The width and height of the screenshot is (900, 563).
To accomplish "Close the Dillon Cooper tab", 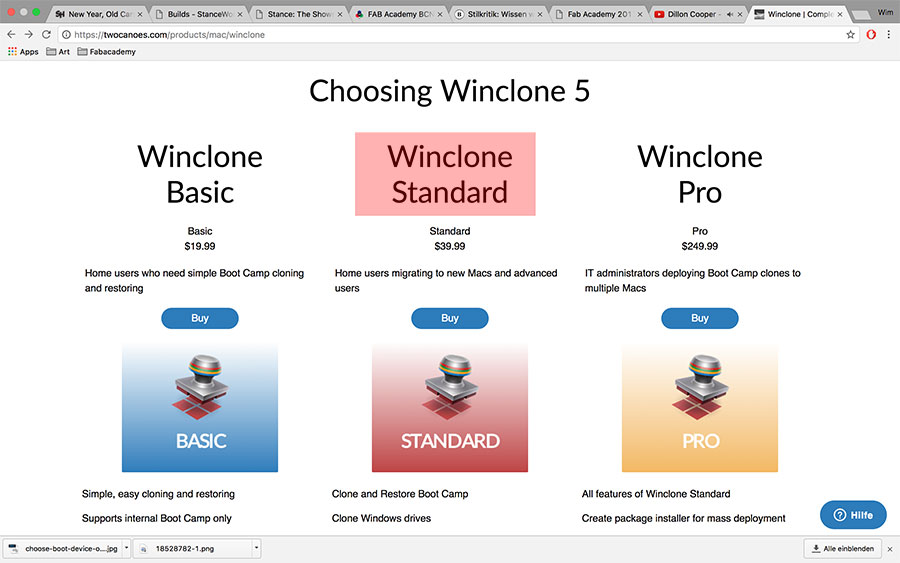I will coord(739,14).
